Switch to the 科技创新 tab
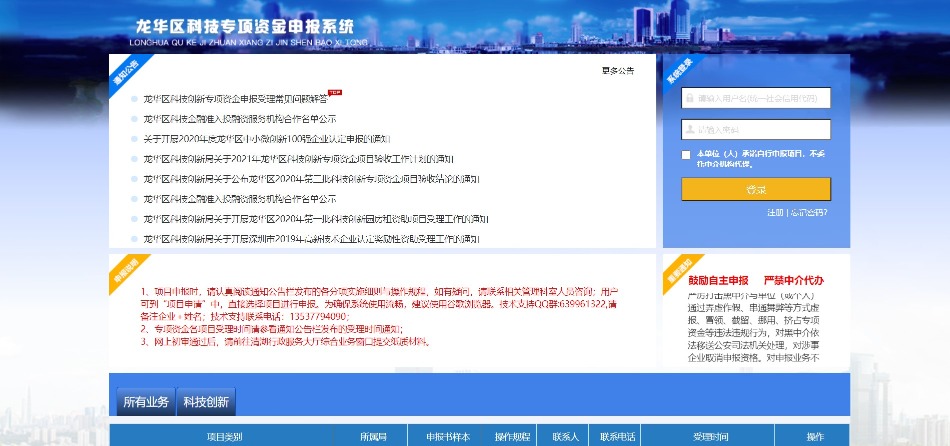Screen dimensions: 950x446 pos(206,402)
